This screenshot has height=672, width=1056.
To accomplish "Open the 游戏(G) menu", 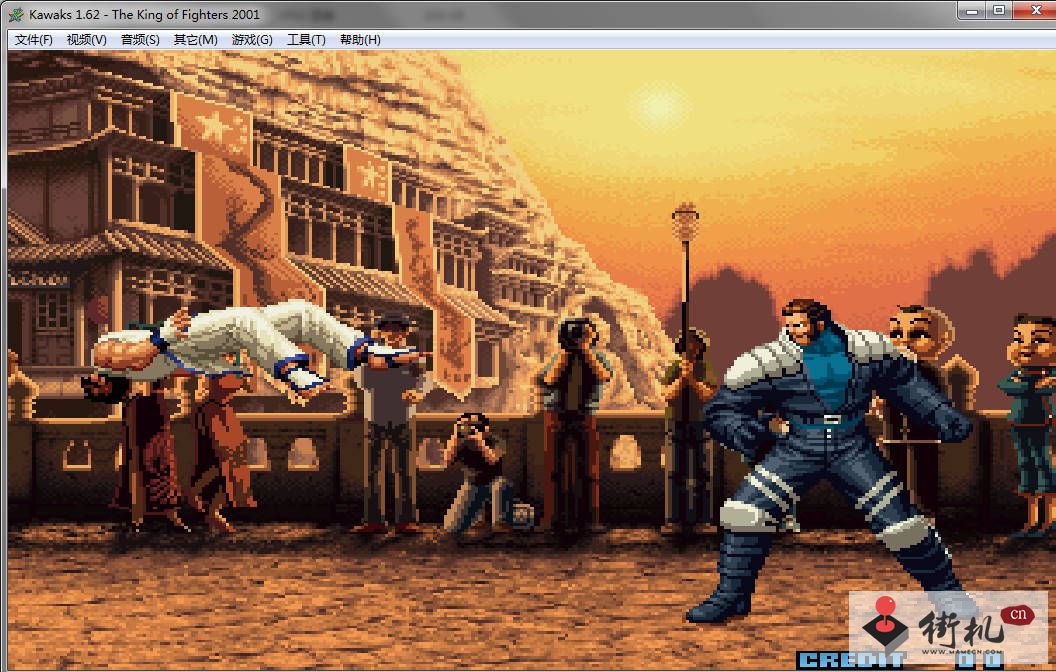I will (252, 40).
